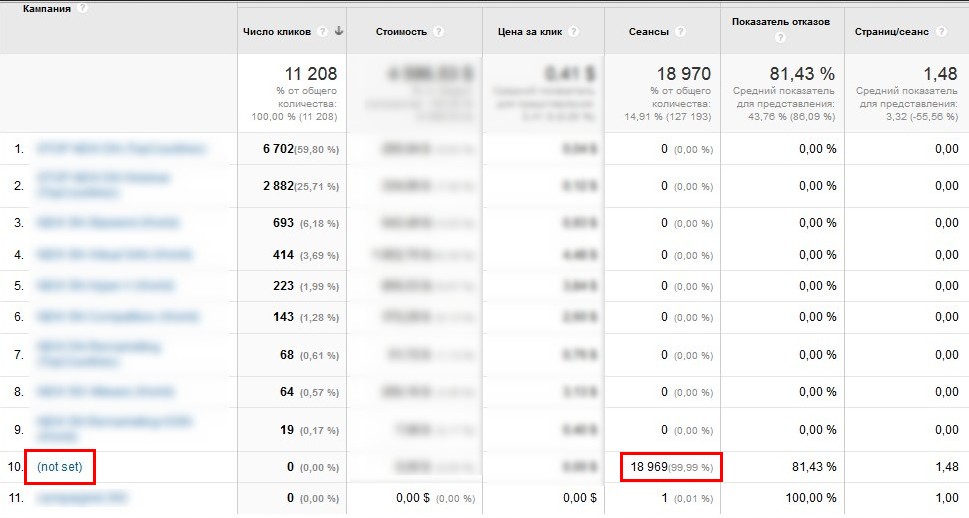Select clicks cell 19 (0,17 %)
This screenshot has width=969, height=518.
pos(310,430)
